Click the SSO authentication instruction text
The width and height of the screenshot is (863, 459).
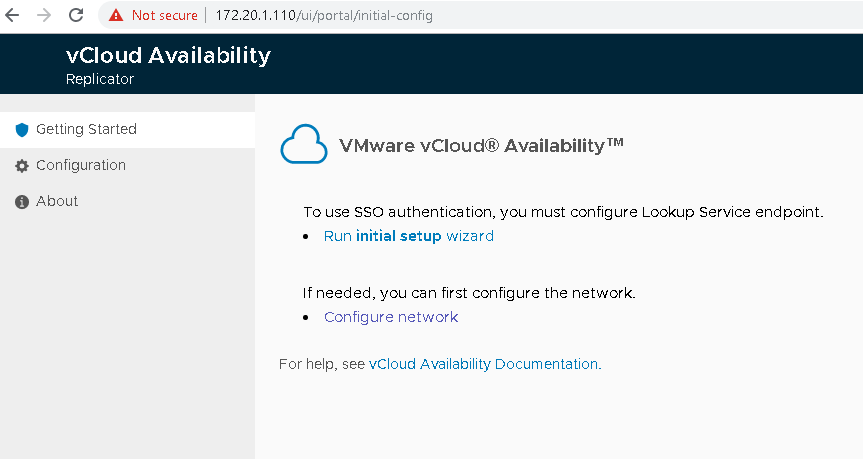(x=563, y=212)
